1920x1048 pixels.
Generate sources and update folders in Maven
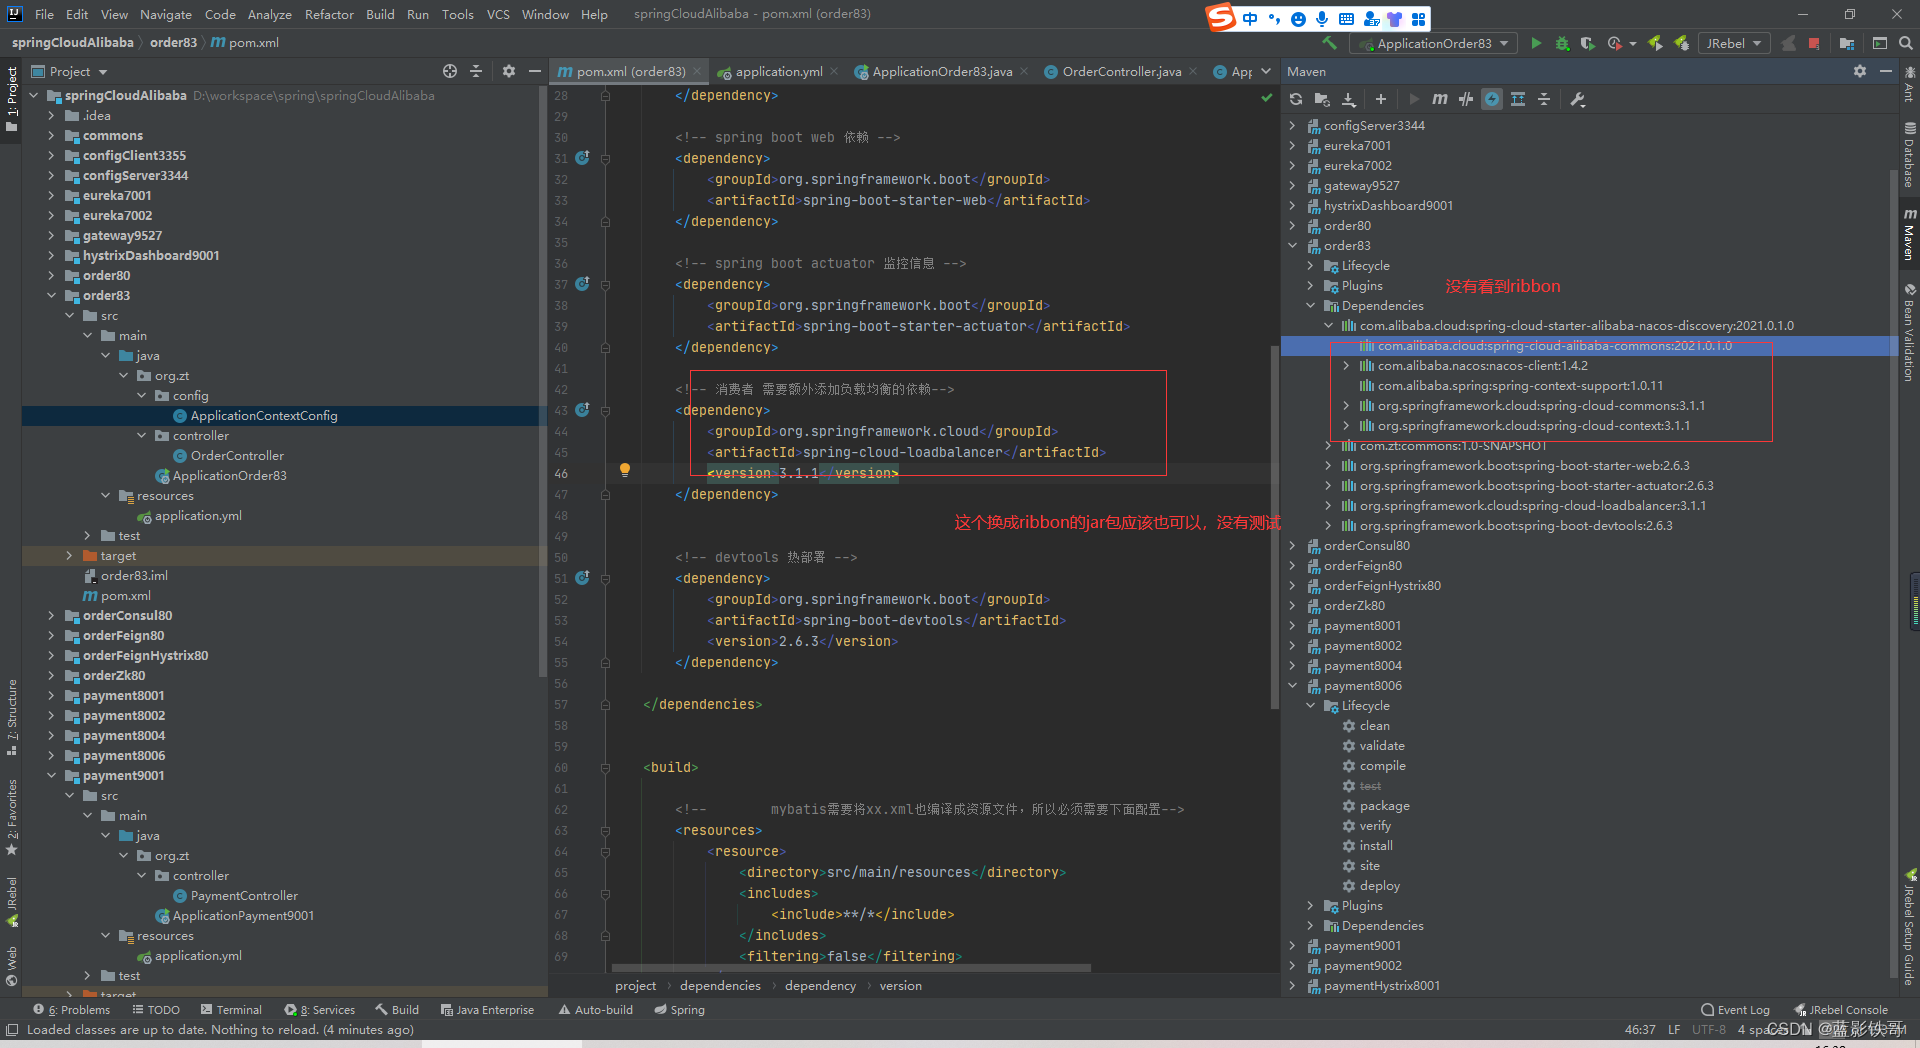click(x=1322, y=99)
